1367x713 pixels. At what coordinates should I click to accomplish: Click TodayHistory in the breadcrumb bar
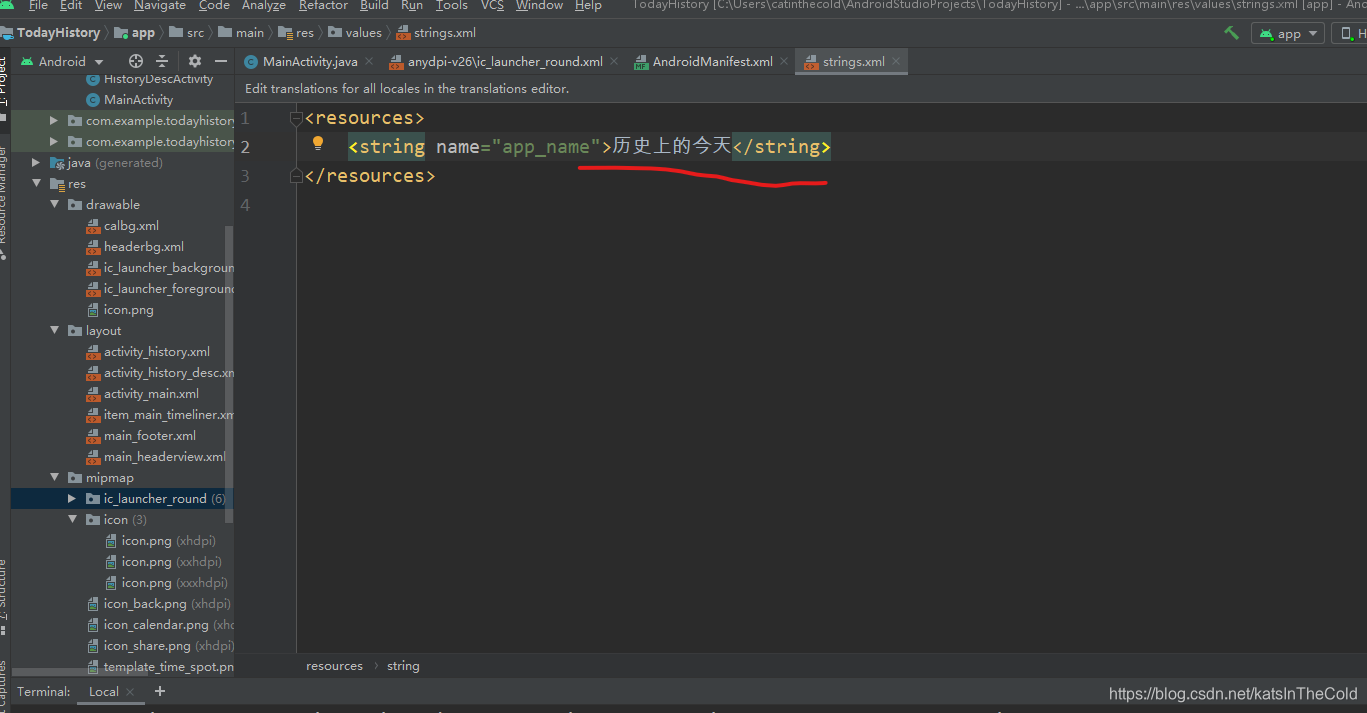click(x=58, y=33)
